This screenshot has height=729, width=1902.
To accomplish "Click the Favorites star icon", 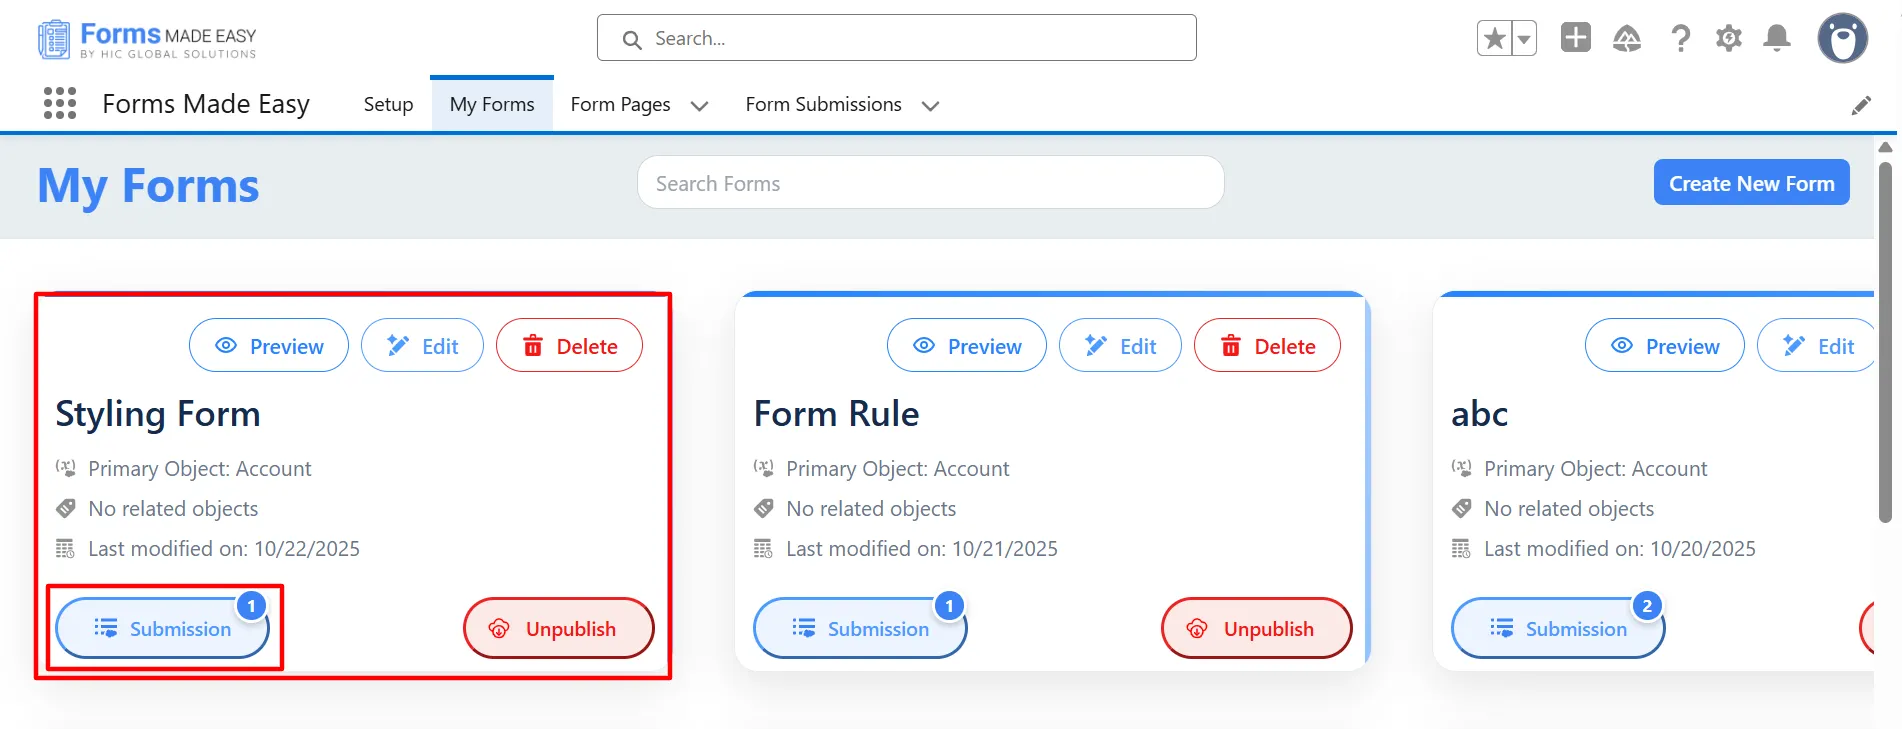I will click(x=1494, y=39).
